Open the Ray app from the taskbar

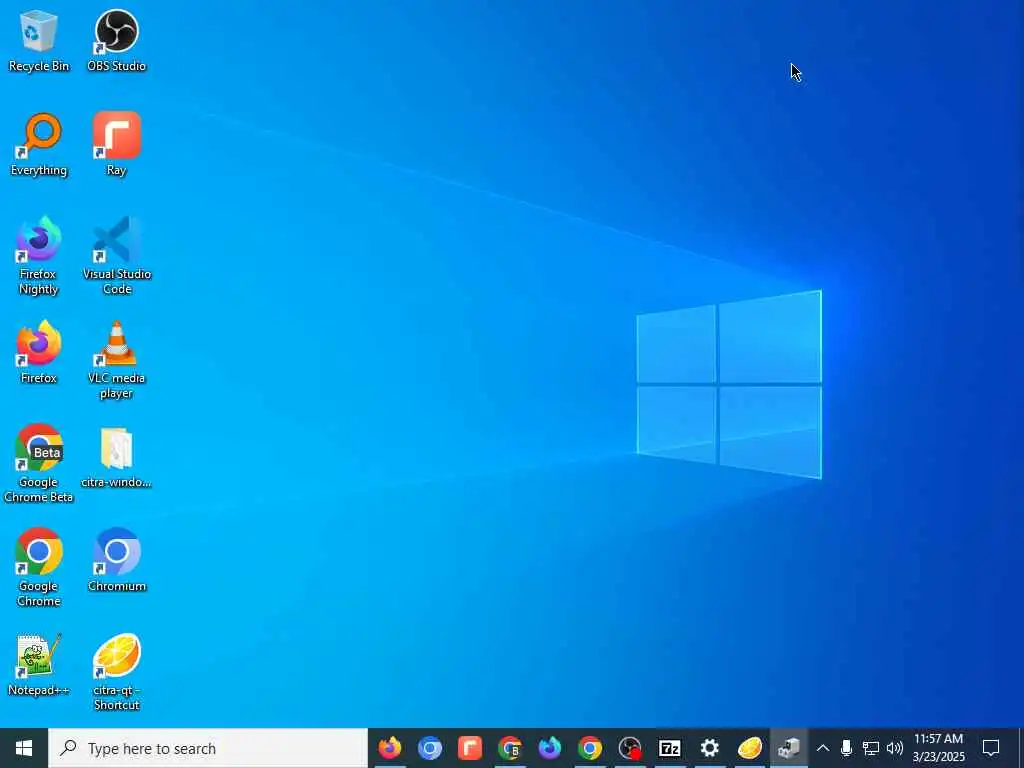click(x=470, y=748)
